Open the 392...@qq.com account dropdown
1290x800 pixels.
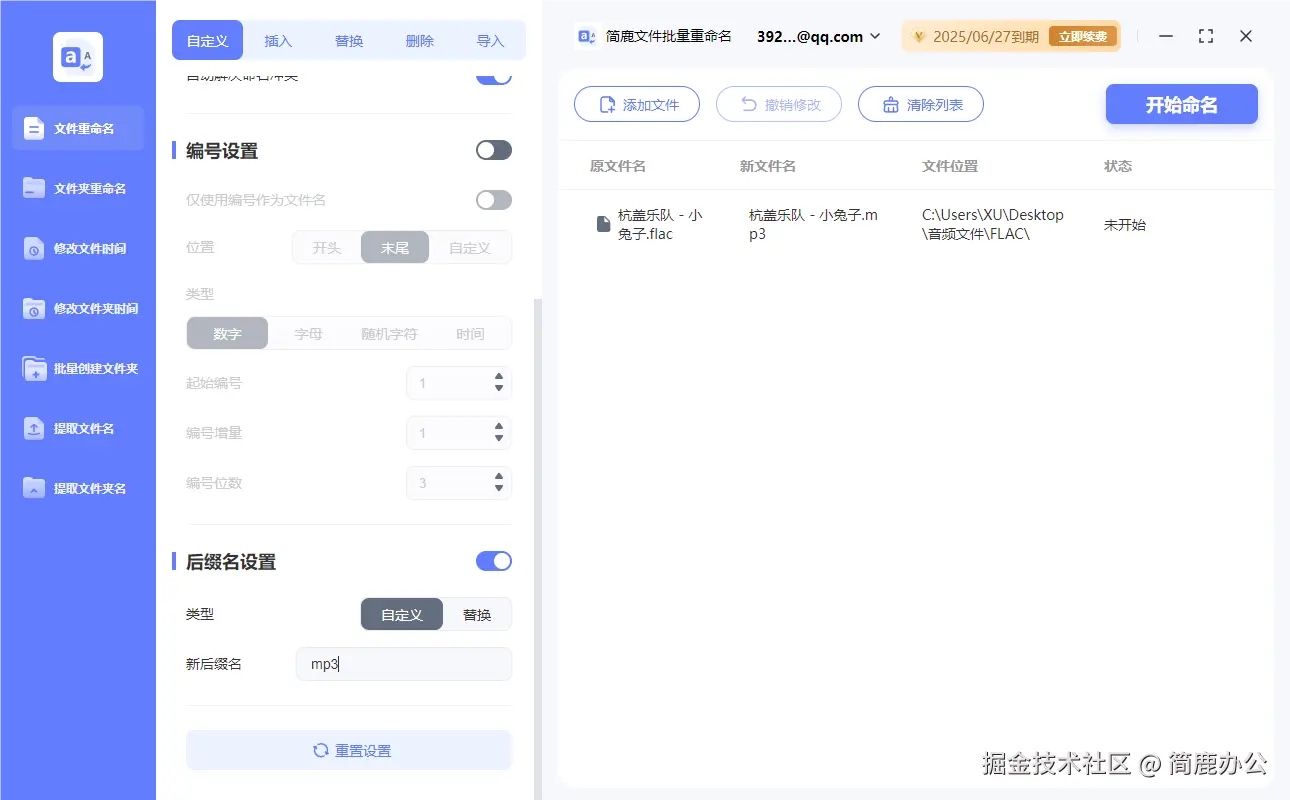(816, 36)
